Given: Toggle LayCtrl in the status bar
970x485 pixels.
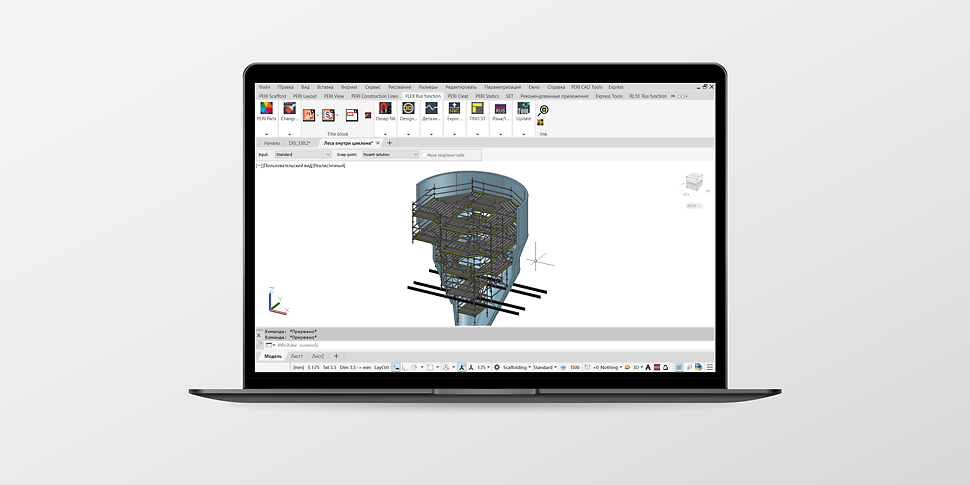Looking at the screenshot, I should click(x=381, y=368).
